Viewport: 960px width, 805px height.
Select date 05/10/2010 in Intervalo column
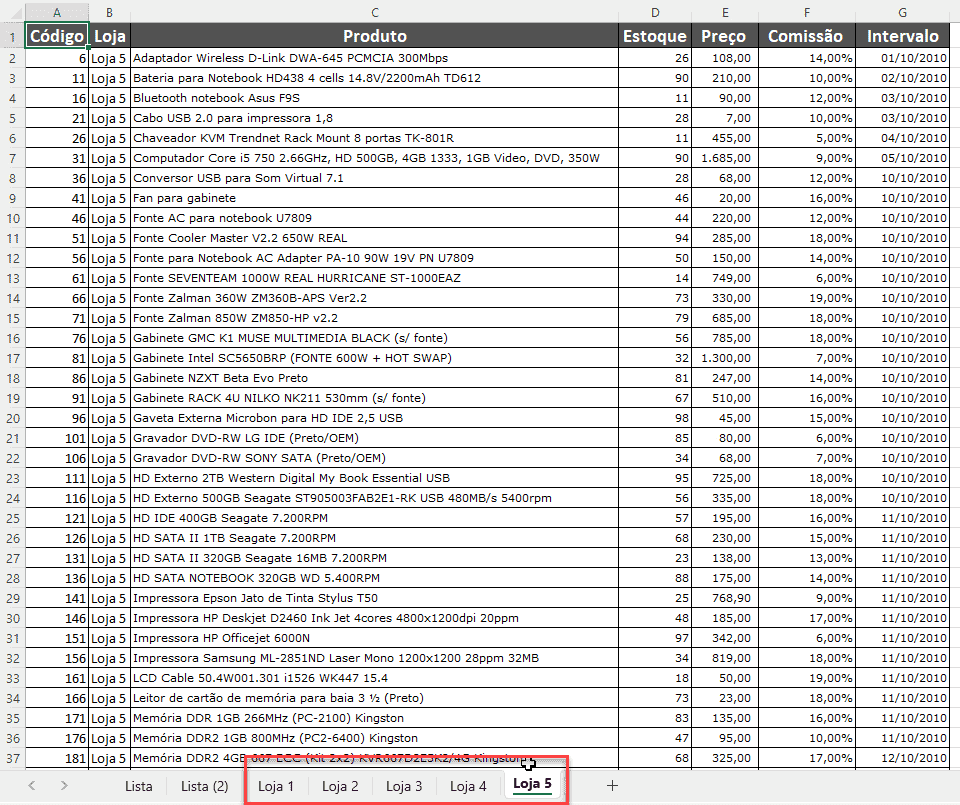[x=902, y=158]
